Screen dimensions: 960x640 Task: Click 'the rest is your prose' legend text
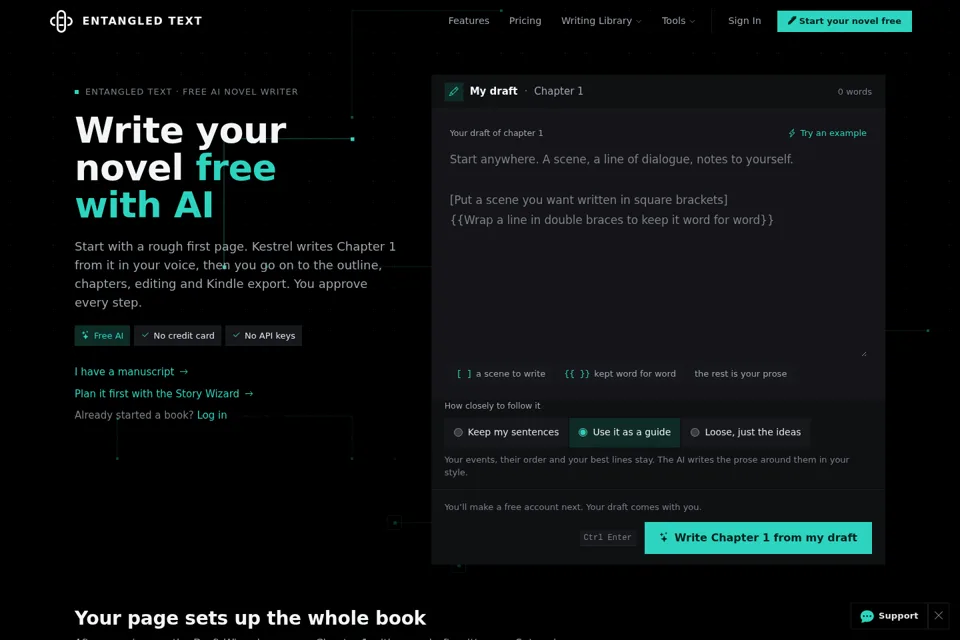tap(740, 374)
